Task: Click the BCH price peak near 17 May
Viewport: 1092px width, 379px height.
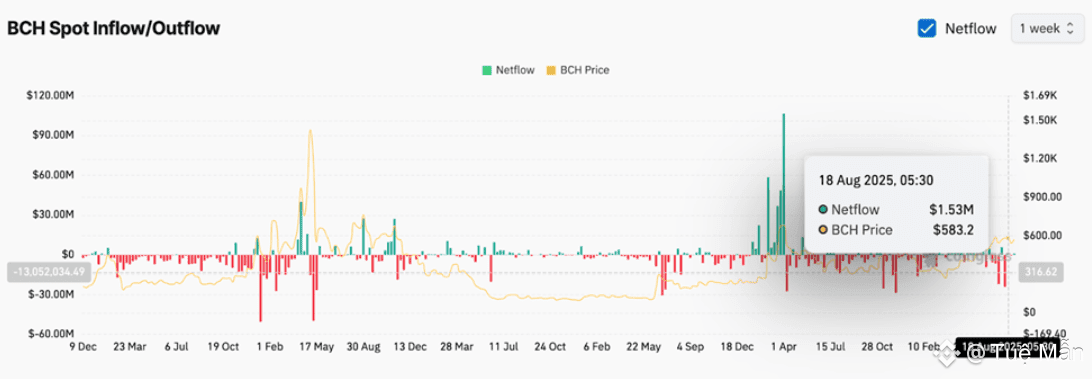Action: coord(310,132)
